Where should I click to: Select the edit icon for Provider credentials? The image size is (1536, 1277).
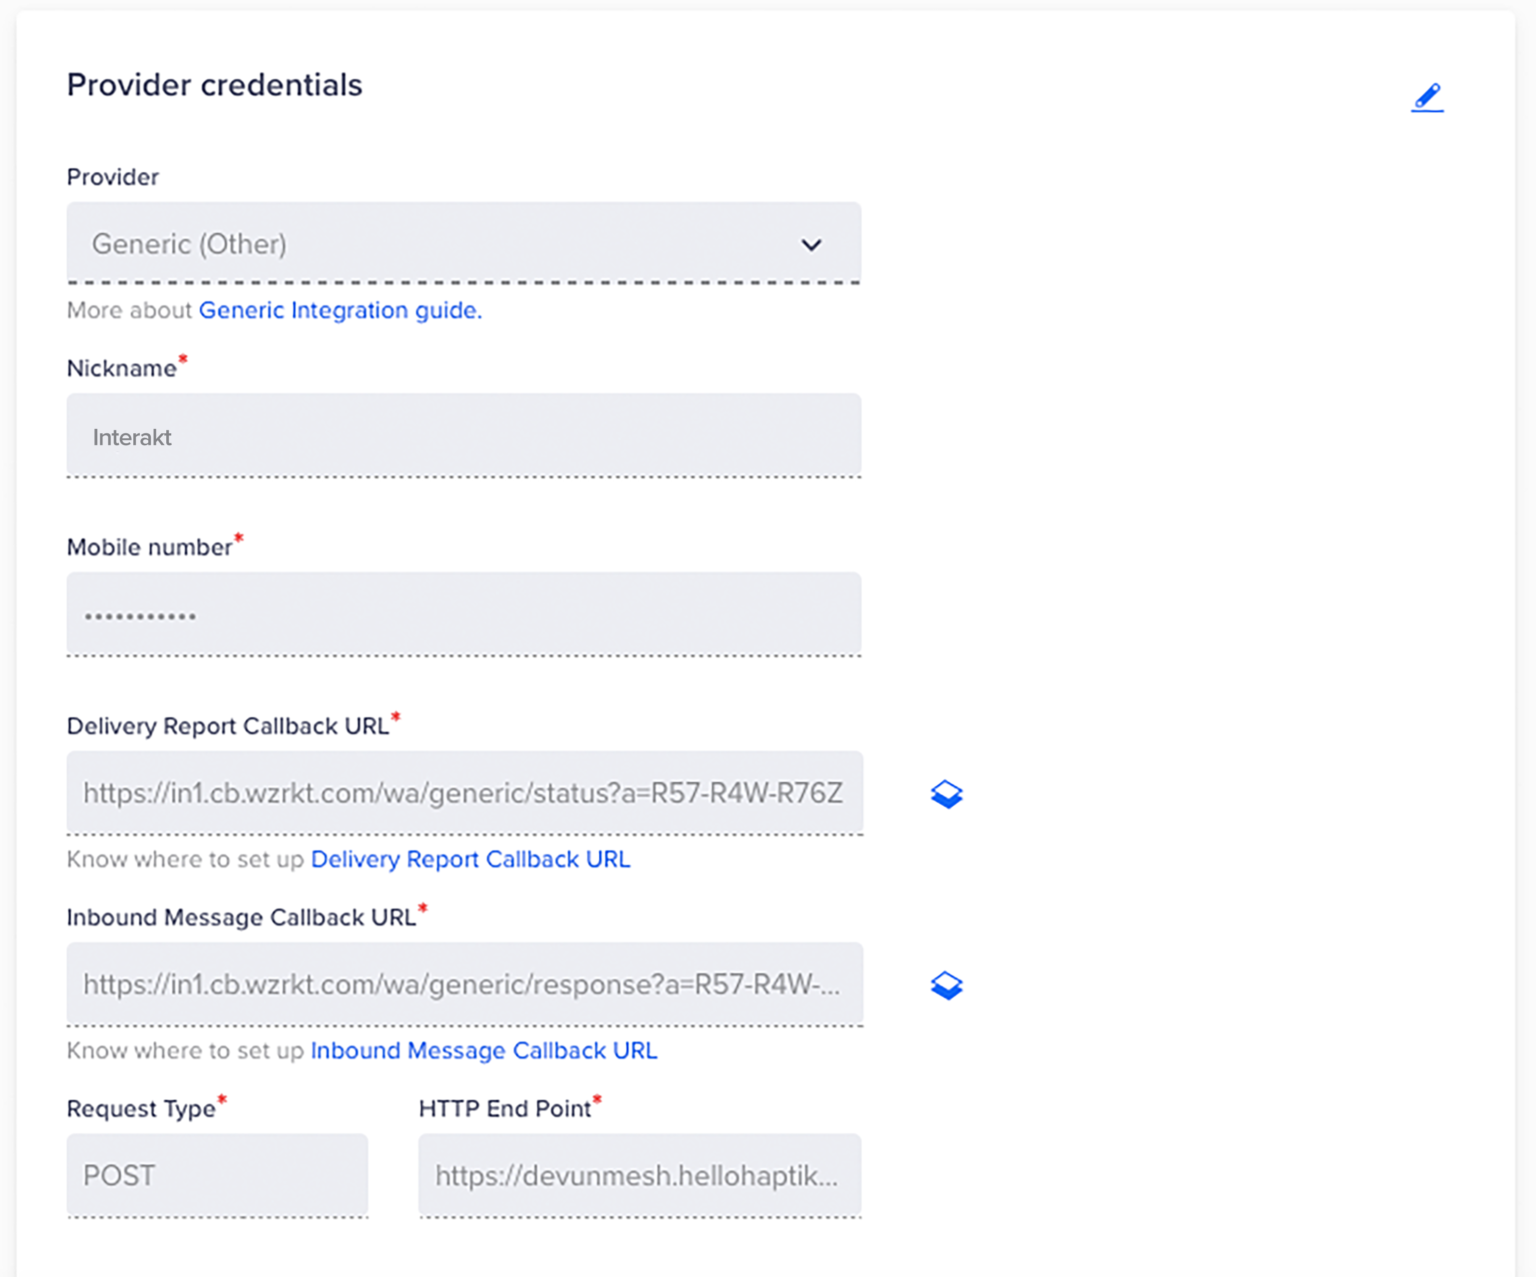pyautogui.click(x=1427, y=96)
